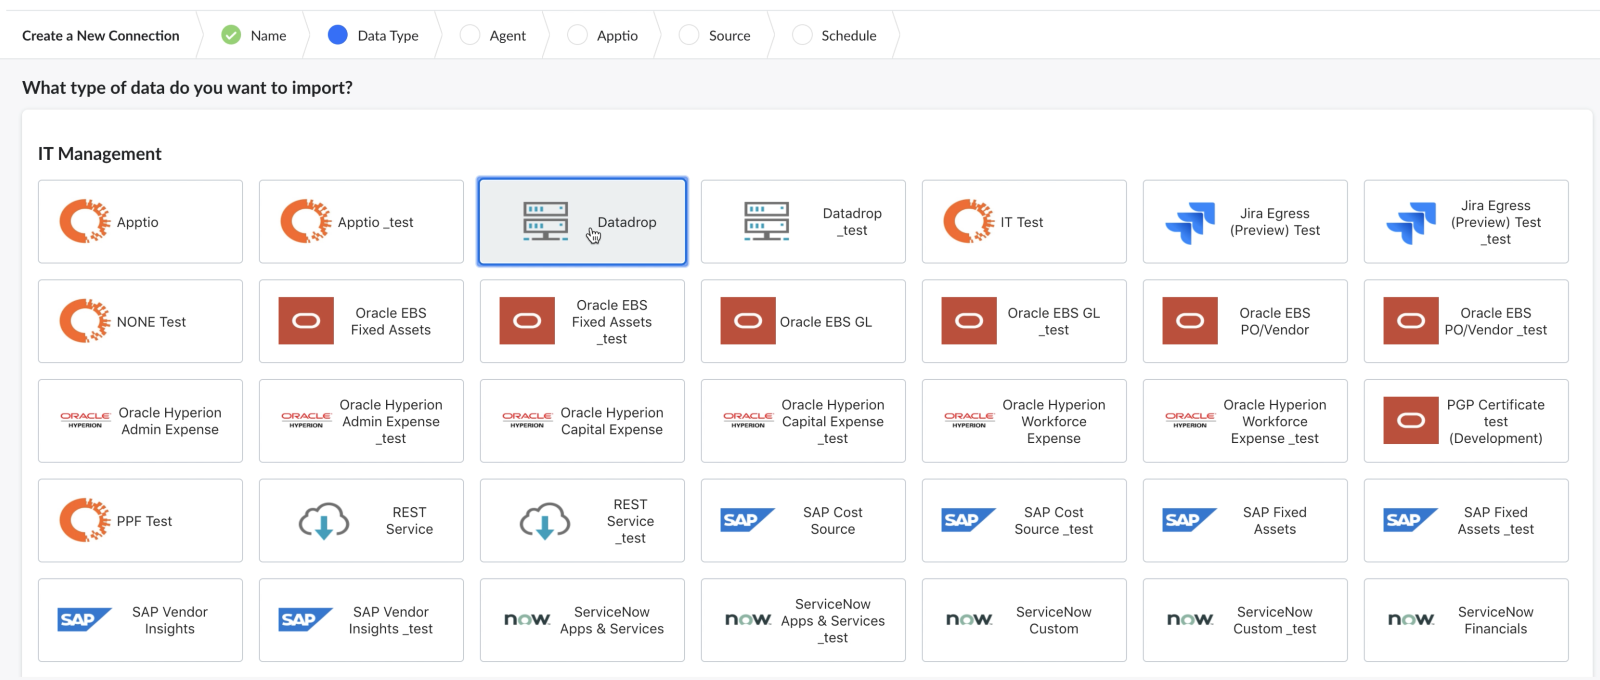Open the Agent wizard step
This screenshot has height=680, width=1600.
(493, 35)
